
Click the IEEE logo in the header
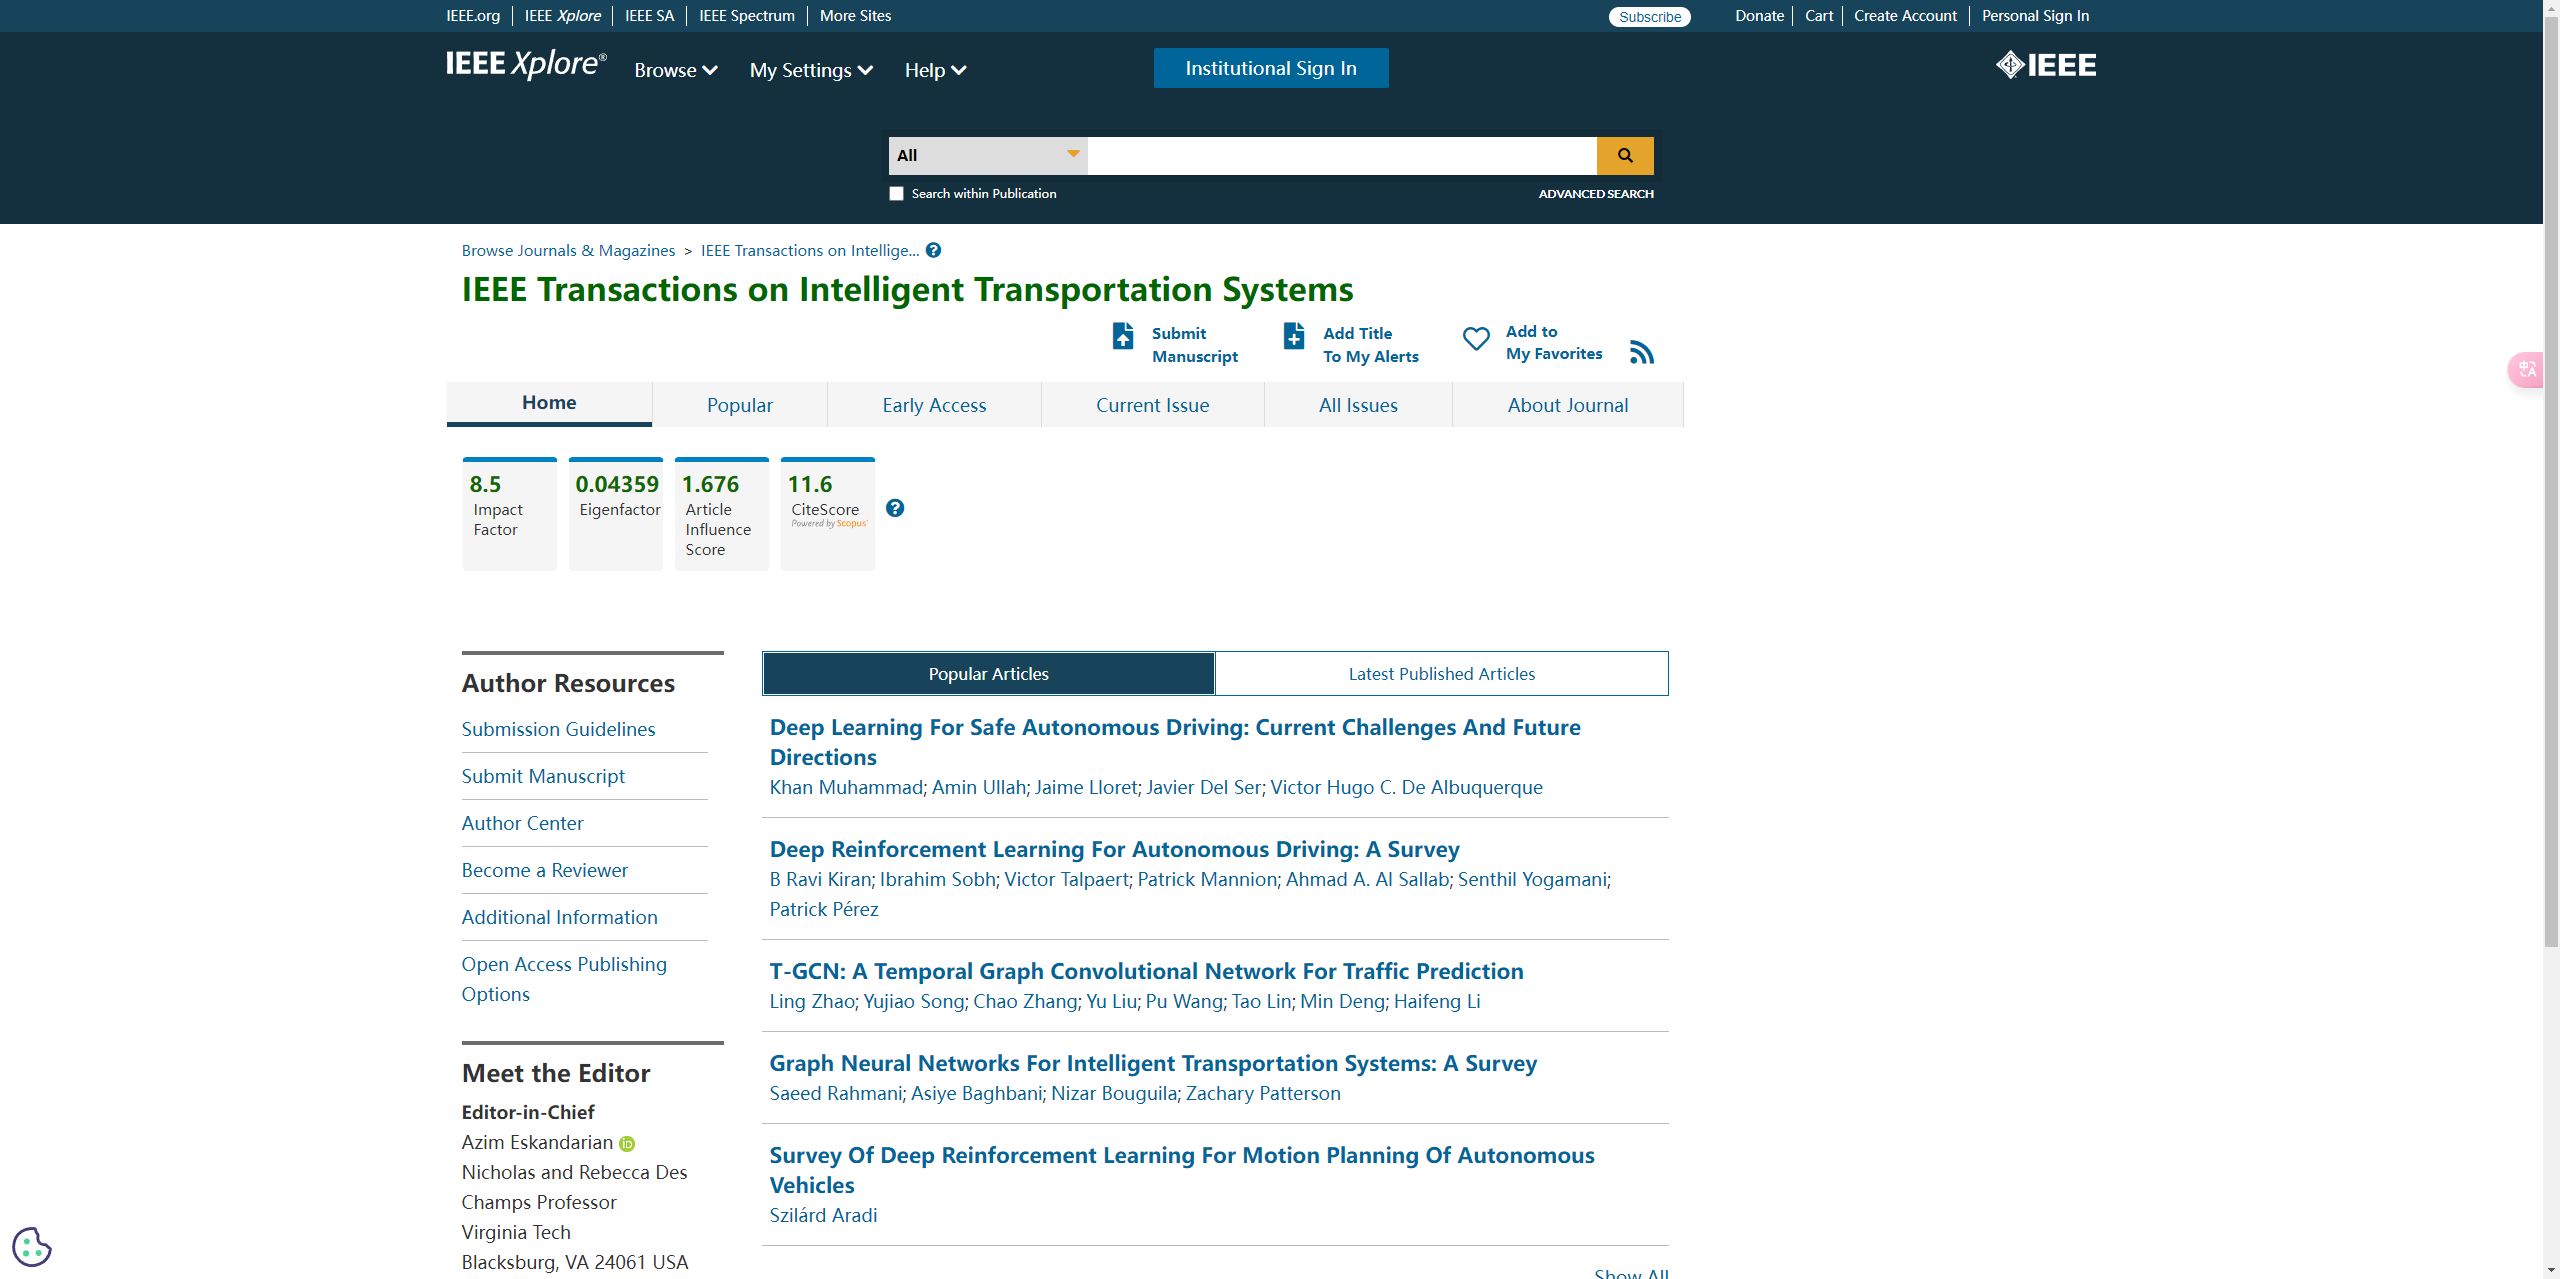pos(2046,66)
